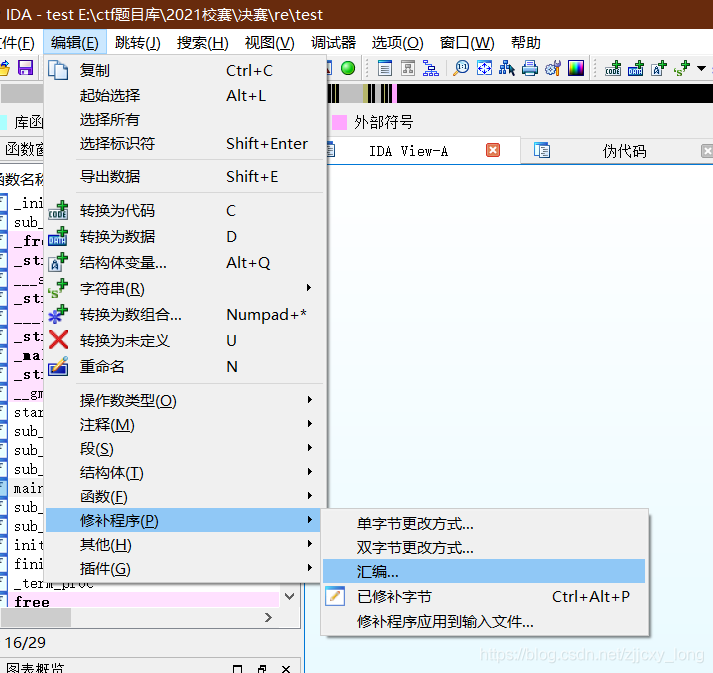Image resolution: width=713 pixels, height=673 pixels.
Task: Click the gear with wrench settings icon
Action: 553,68
